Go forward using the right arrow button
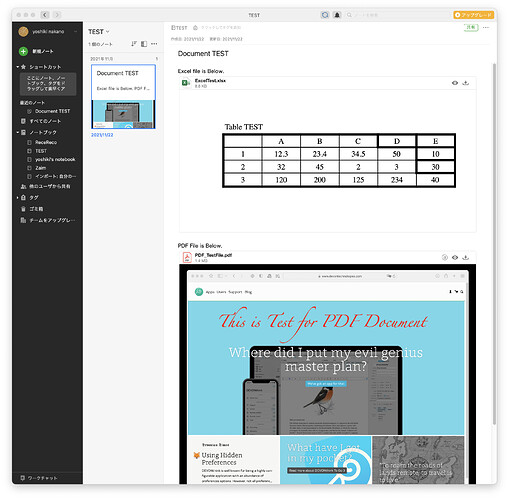The height and width of the screenshot is (499, 509). pos(57,15)
